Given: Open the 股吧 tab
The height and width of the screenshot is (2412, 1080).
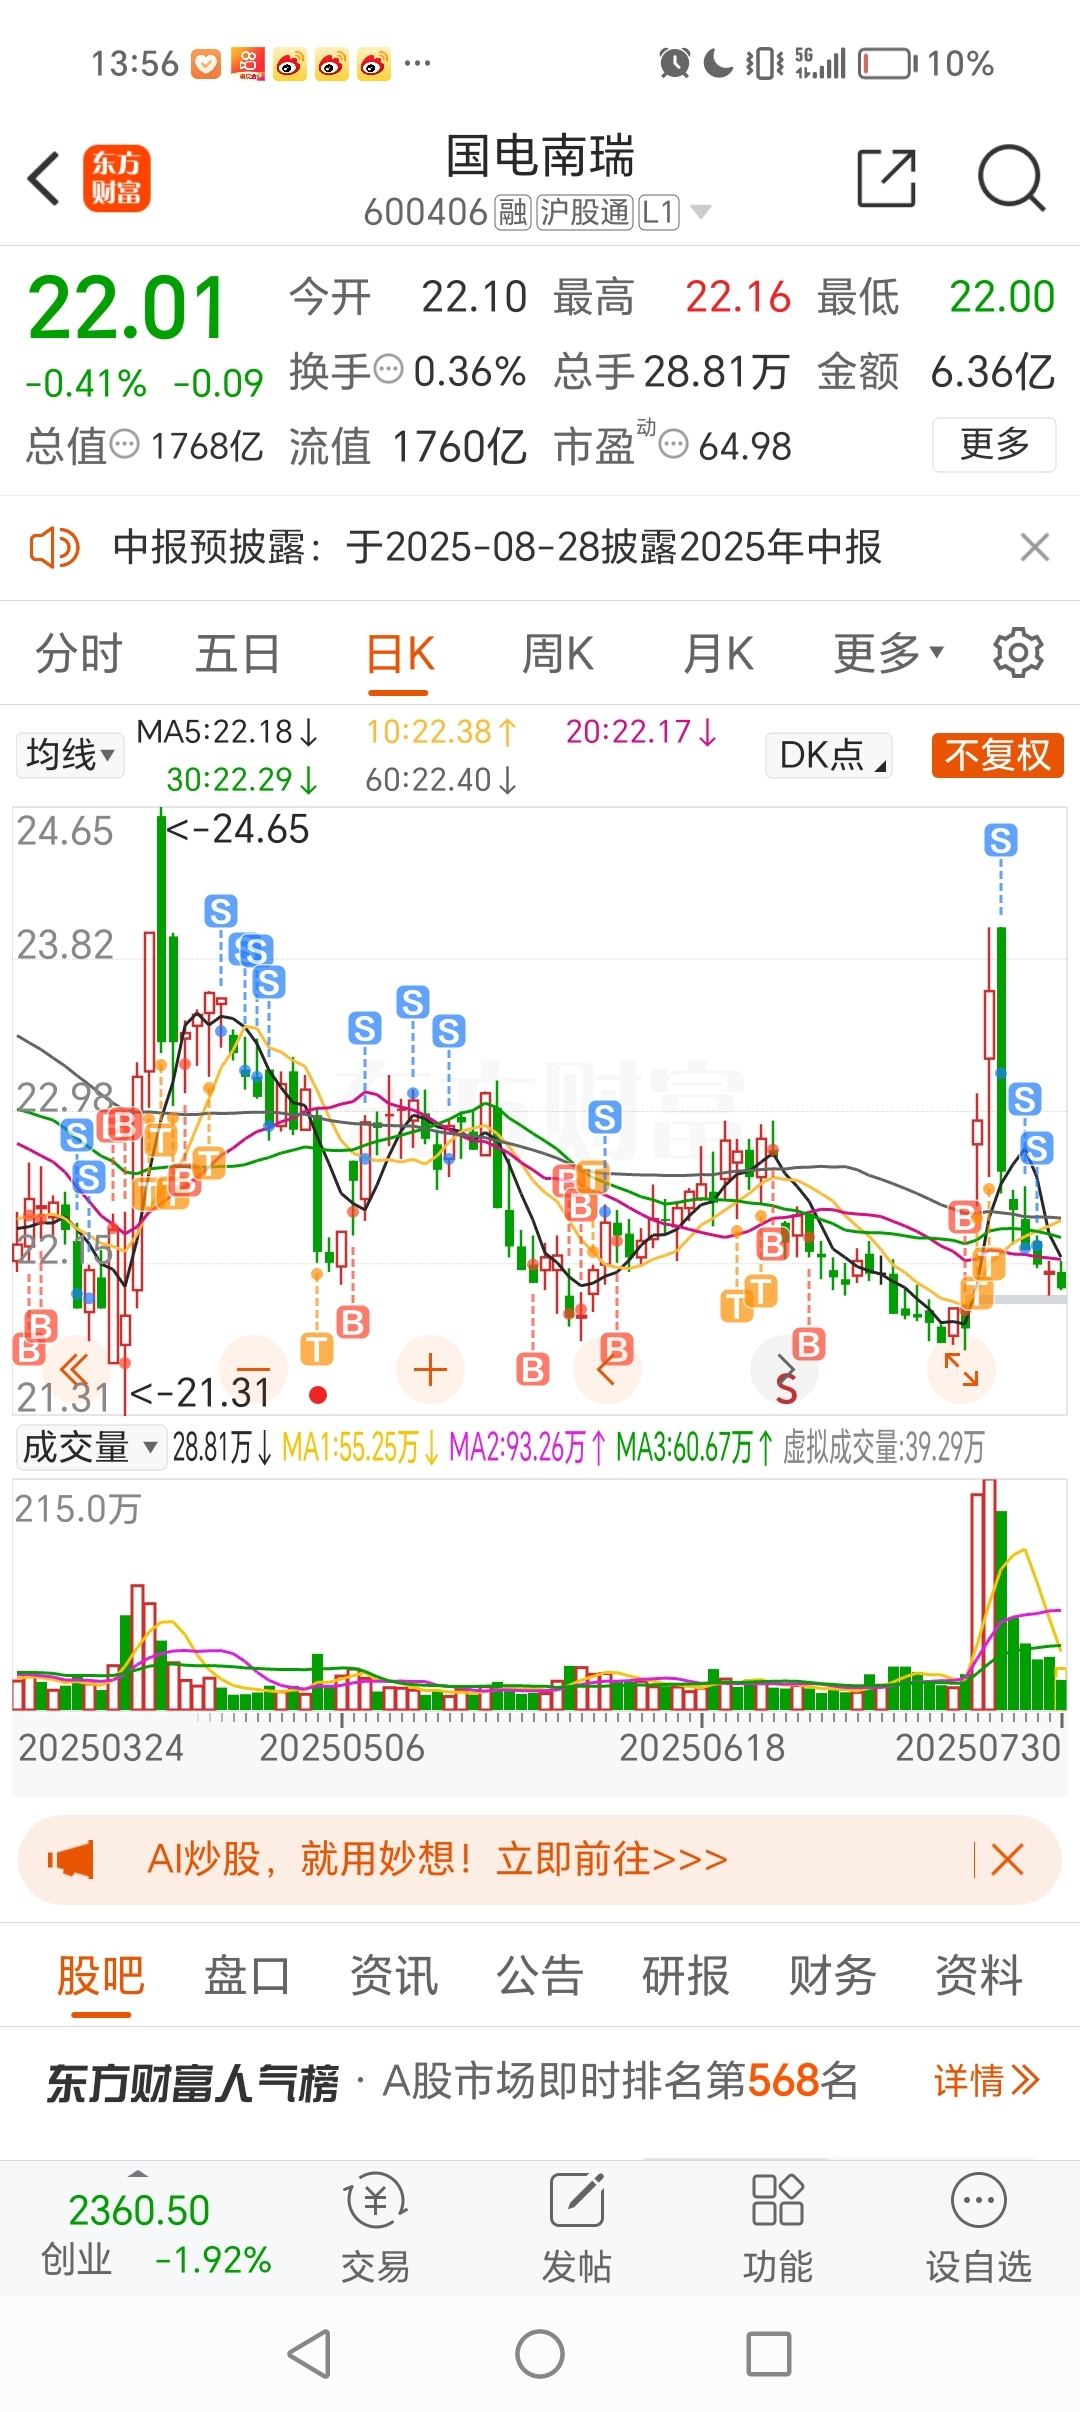Looking at the screenshot, I should 100,1976.
